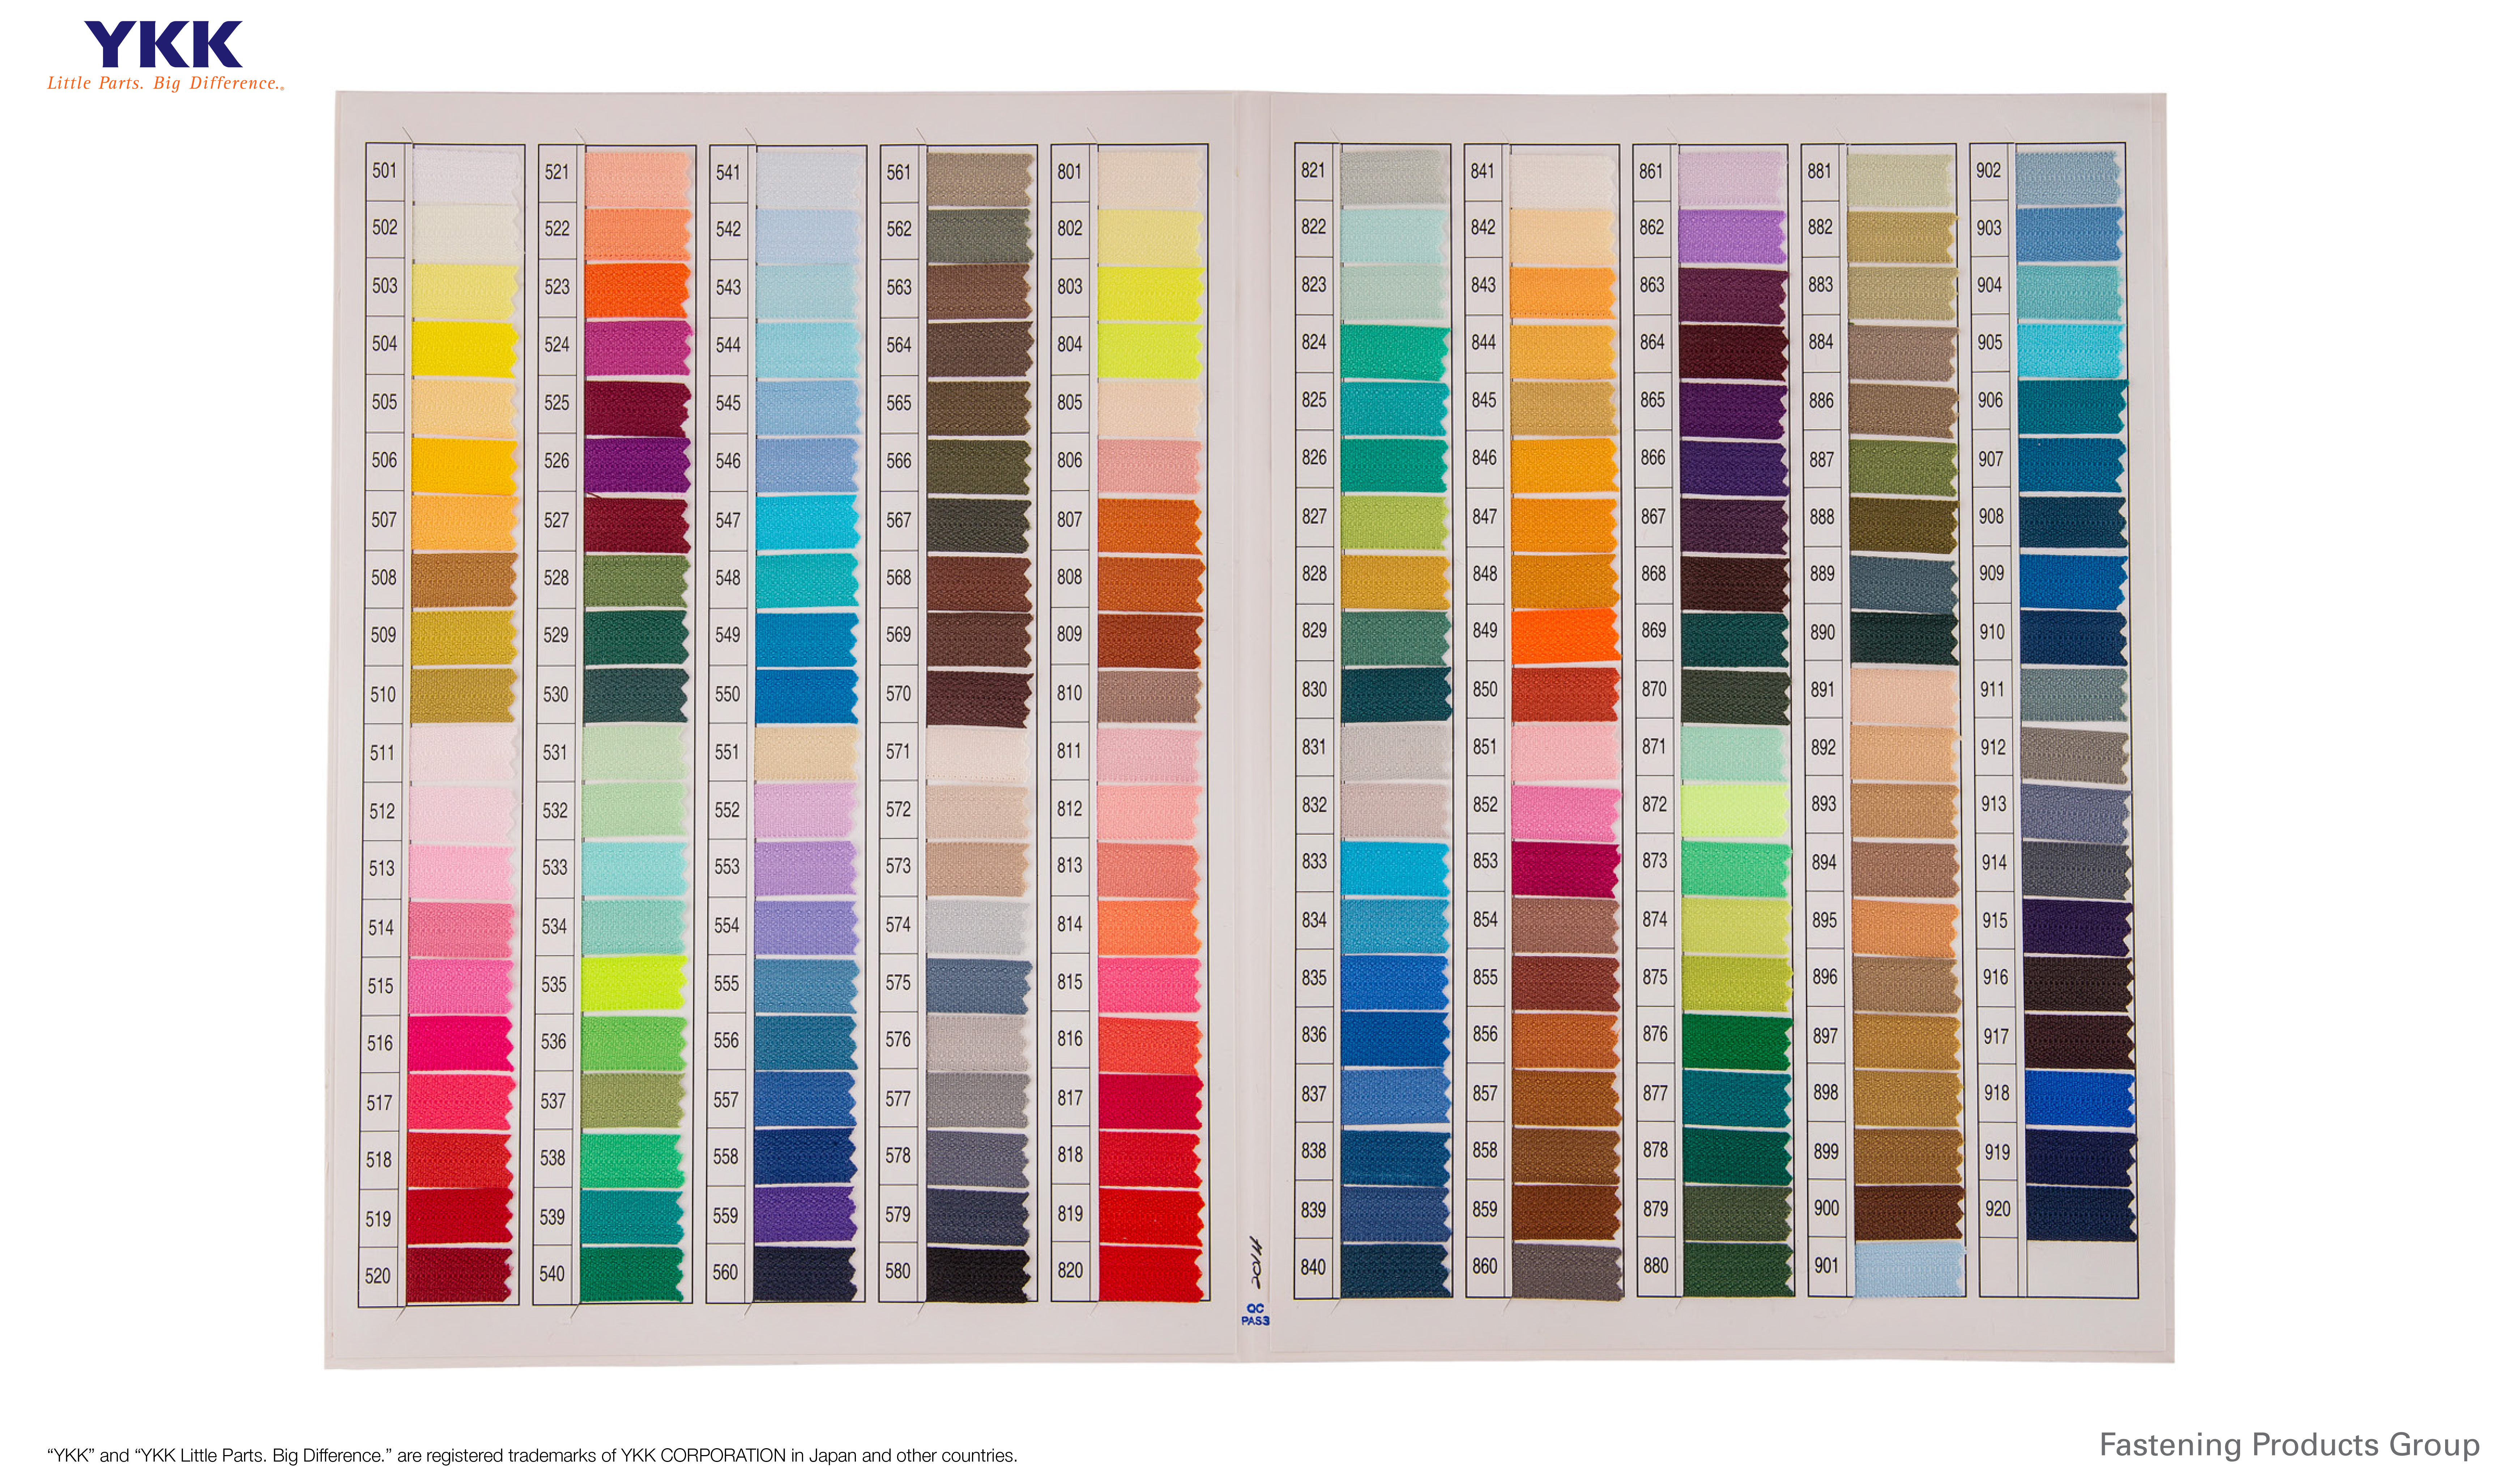Choose the neon yellow swatch numbered 535
This screenshot has height=1484, width=2499.
pyautogui.click(x=633, y=984)
